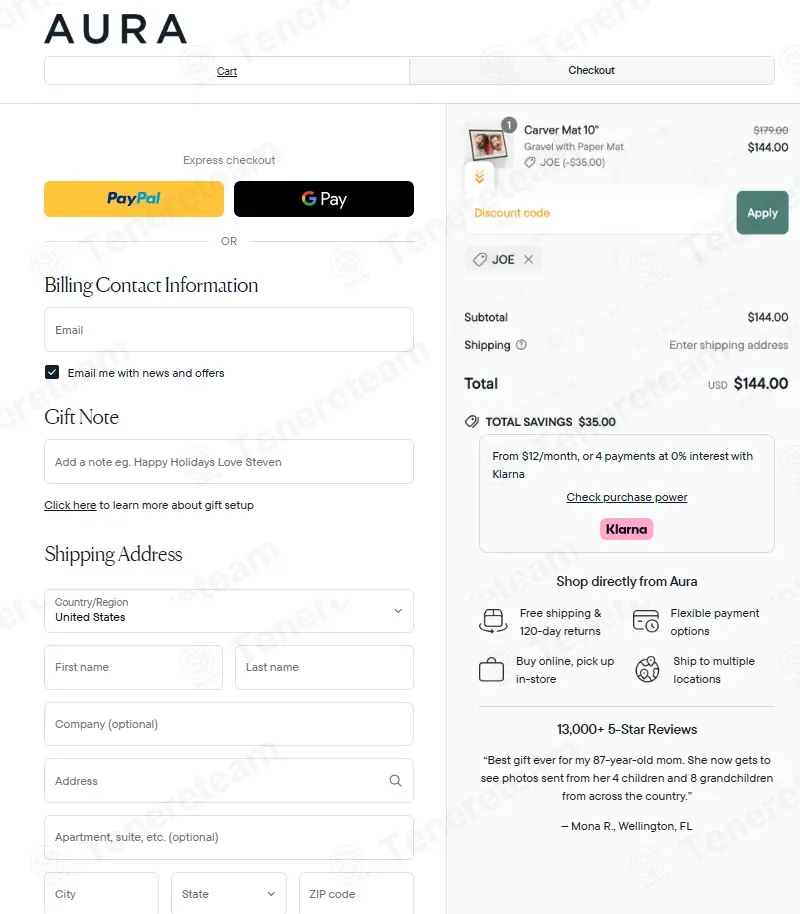
Task: Click the free shipping box icon
Action: point(491,622)
